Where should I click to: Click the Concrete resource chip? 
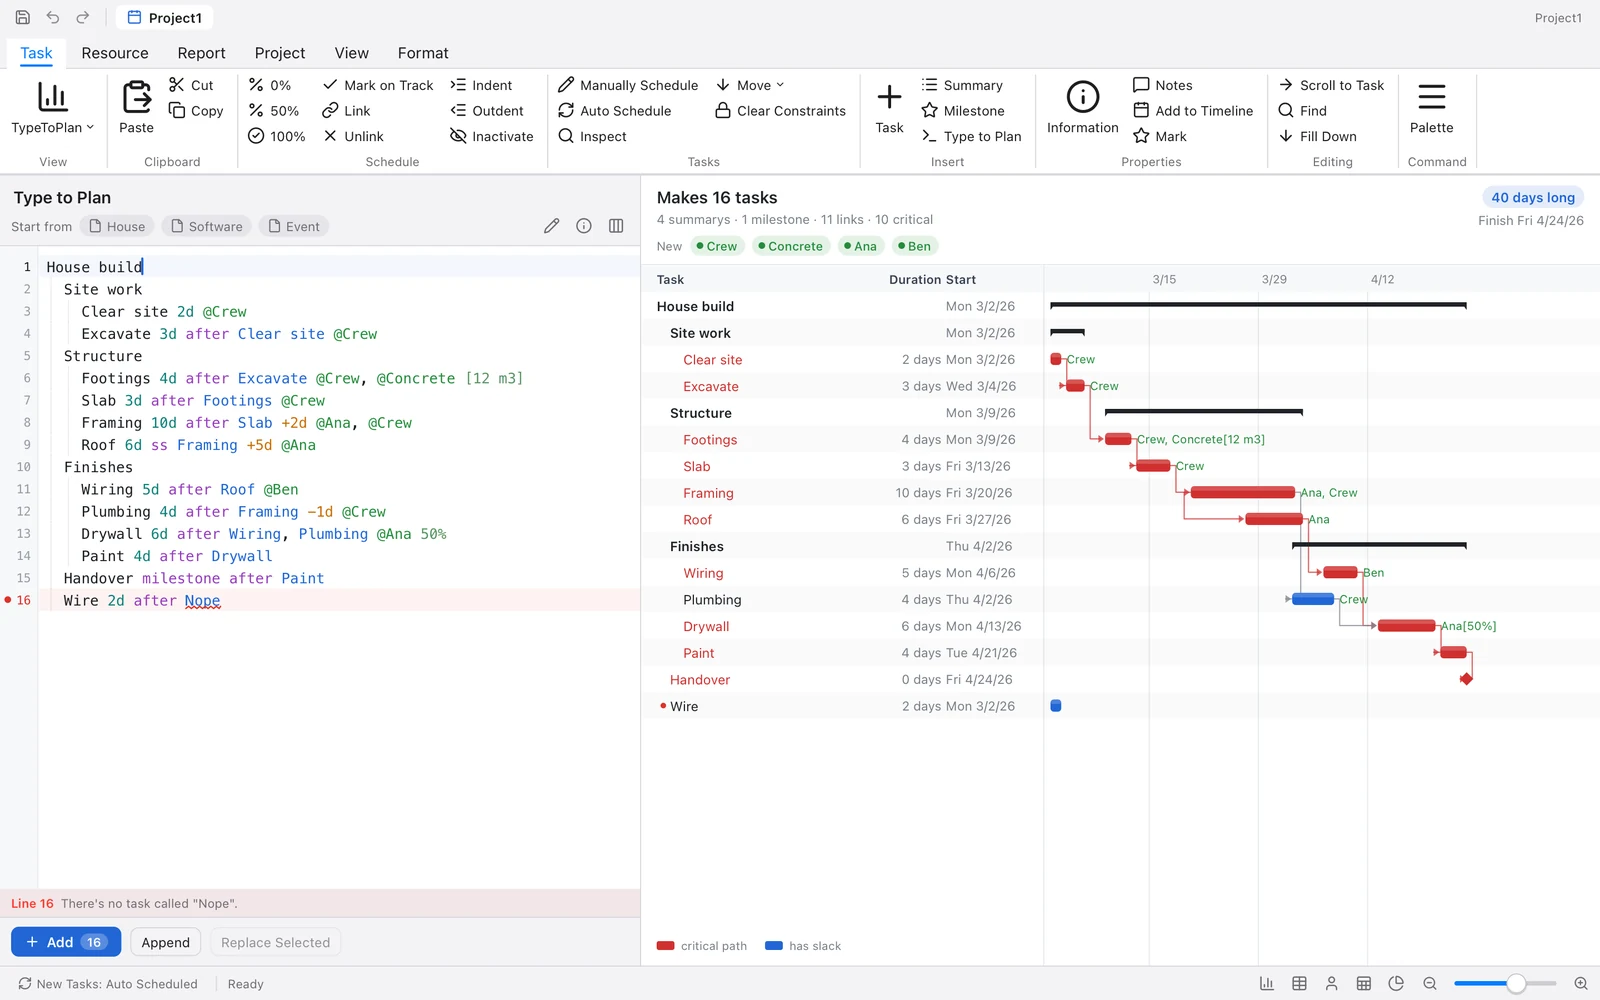click(x=790, y=246)
